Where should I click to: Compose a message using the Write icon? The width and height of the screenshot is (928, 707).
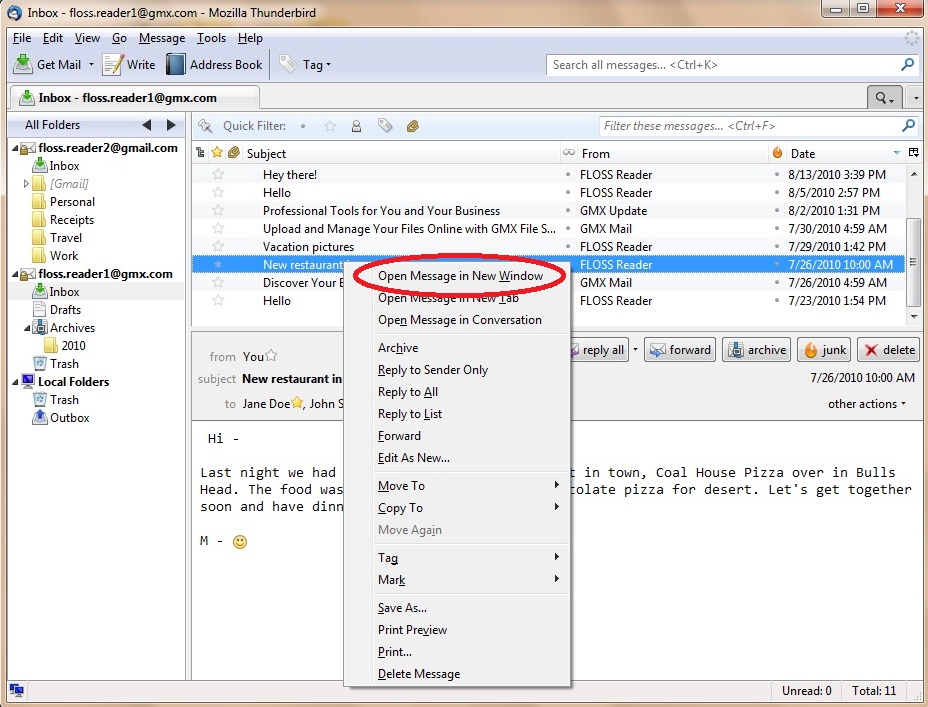128,64
